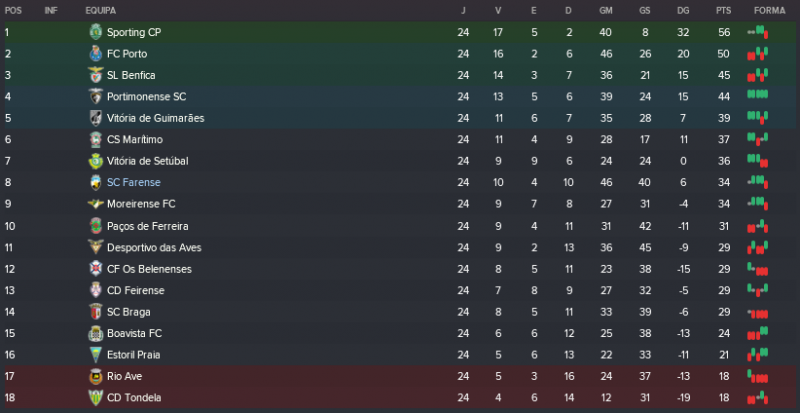
Task: Click the CD Tondela badge icon
Action: pos(96,398)
